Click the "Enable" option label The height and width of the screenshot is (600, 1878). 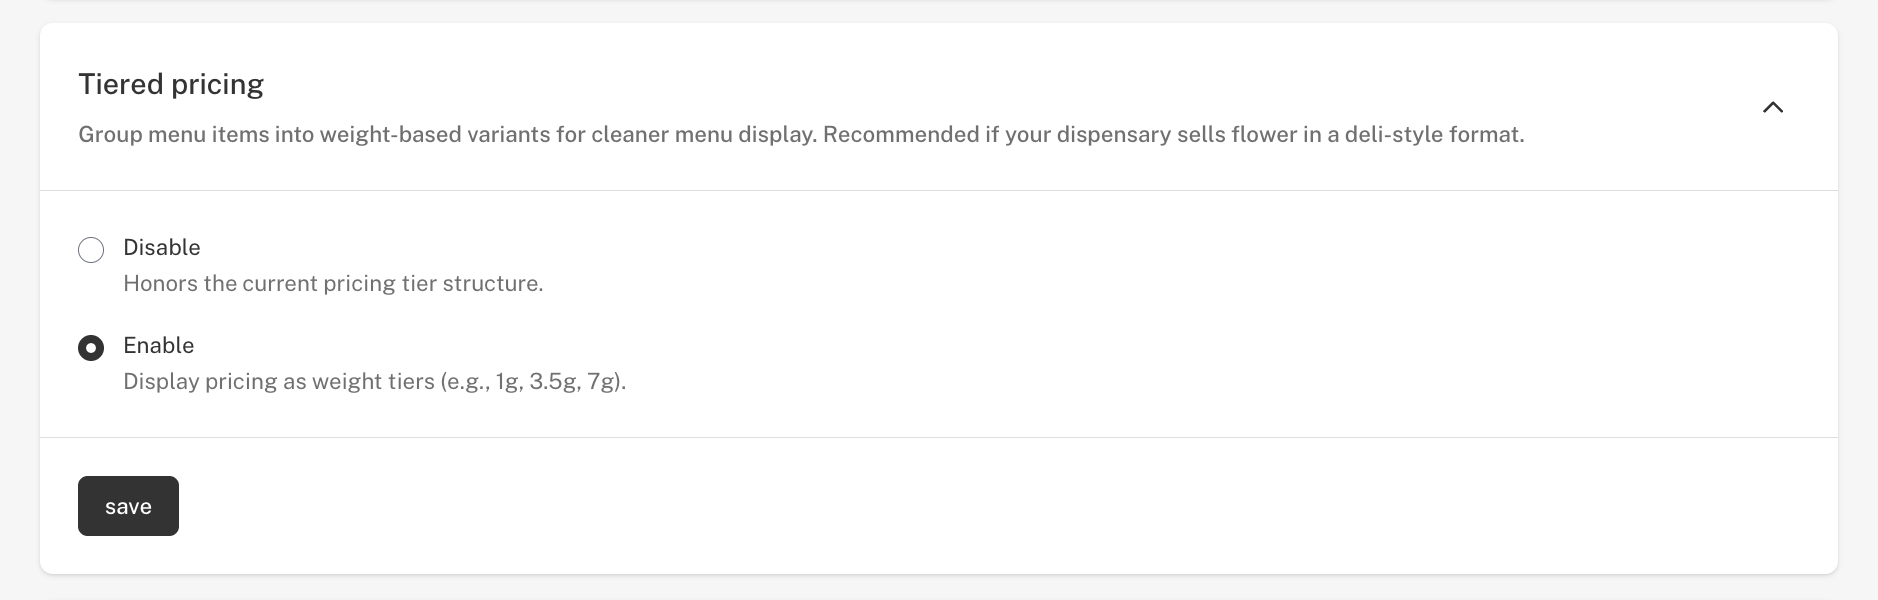158,345
